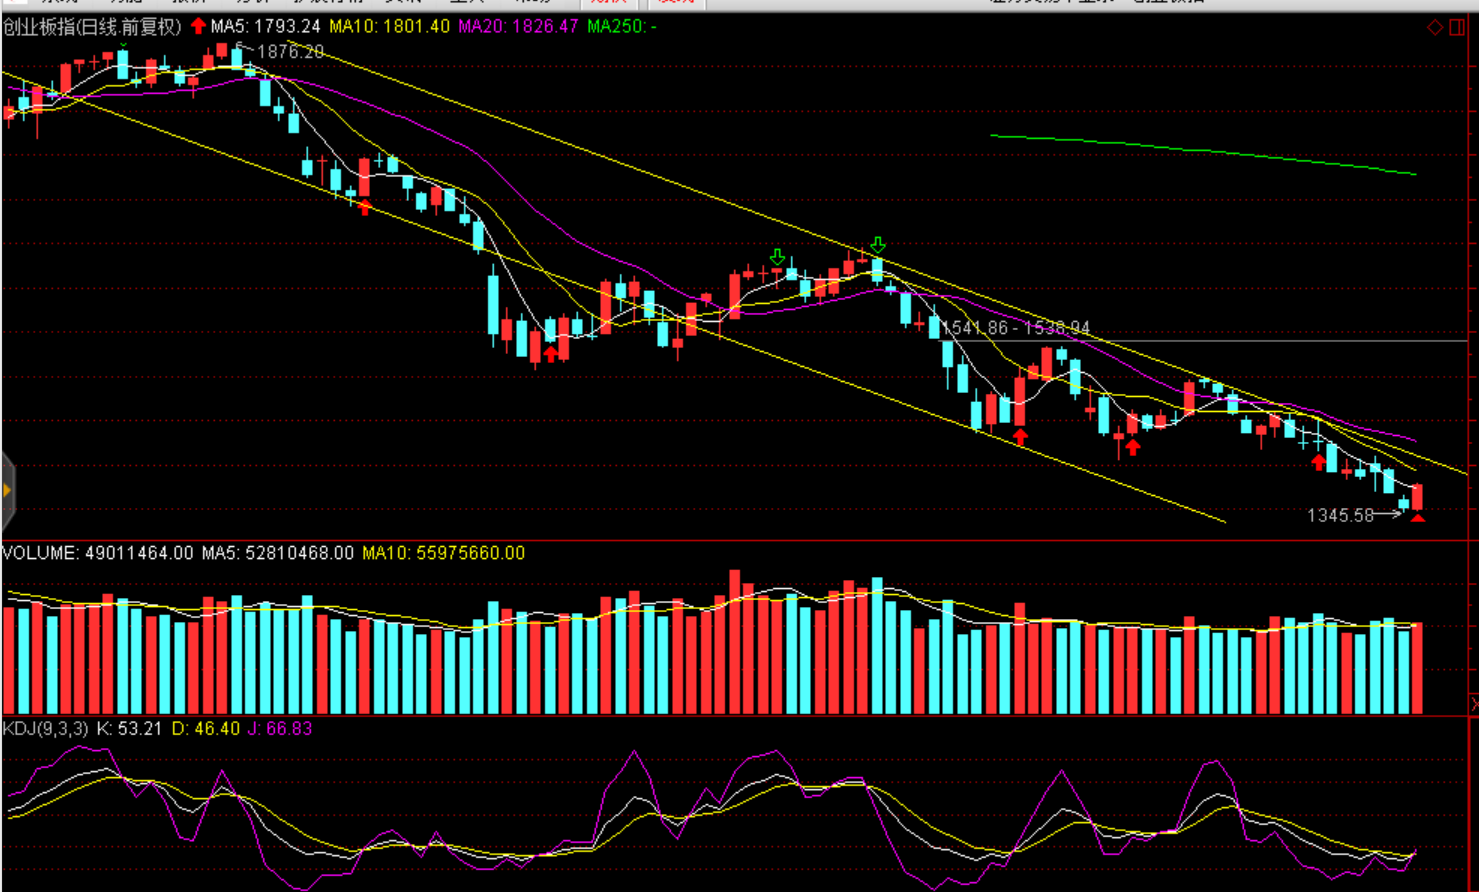Expand the left side panel arrow handle

(x=7, y=490)
